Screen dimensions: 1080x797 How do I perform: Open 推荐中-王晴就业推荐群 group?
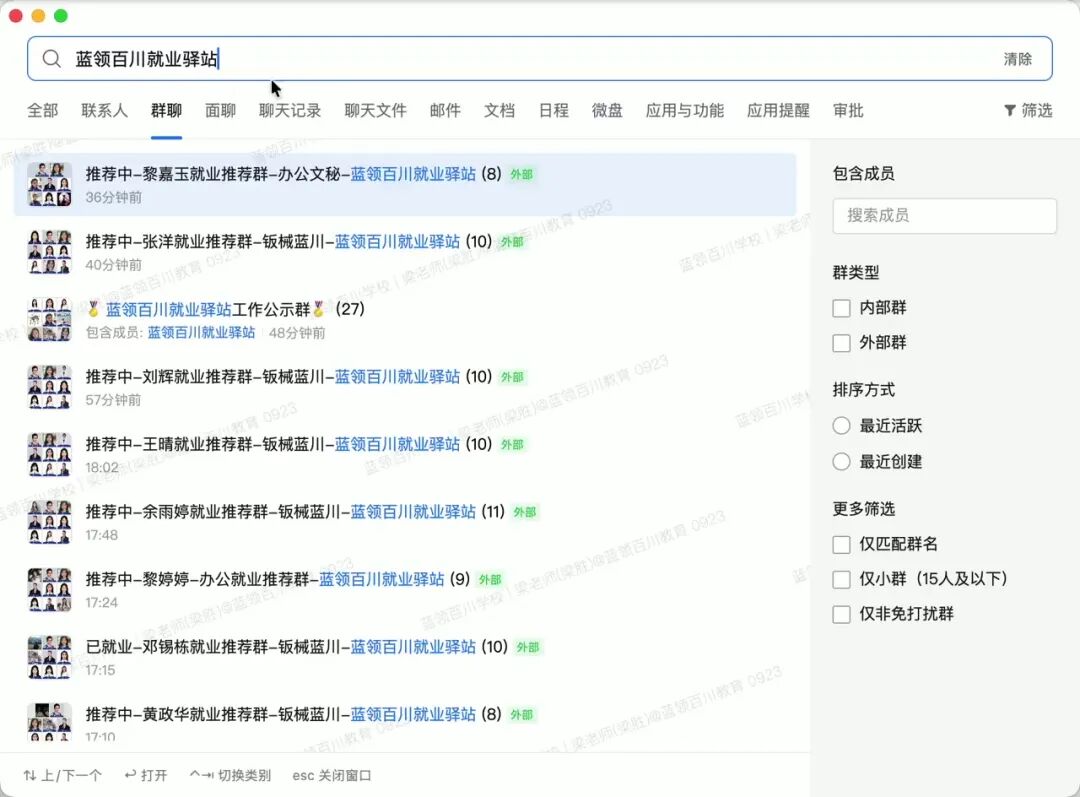[405, 455]
